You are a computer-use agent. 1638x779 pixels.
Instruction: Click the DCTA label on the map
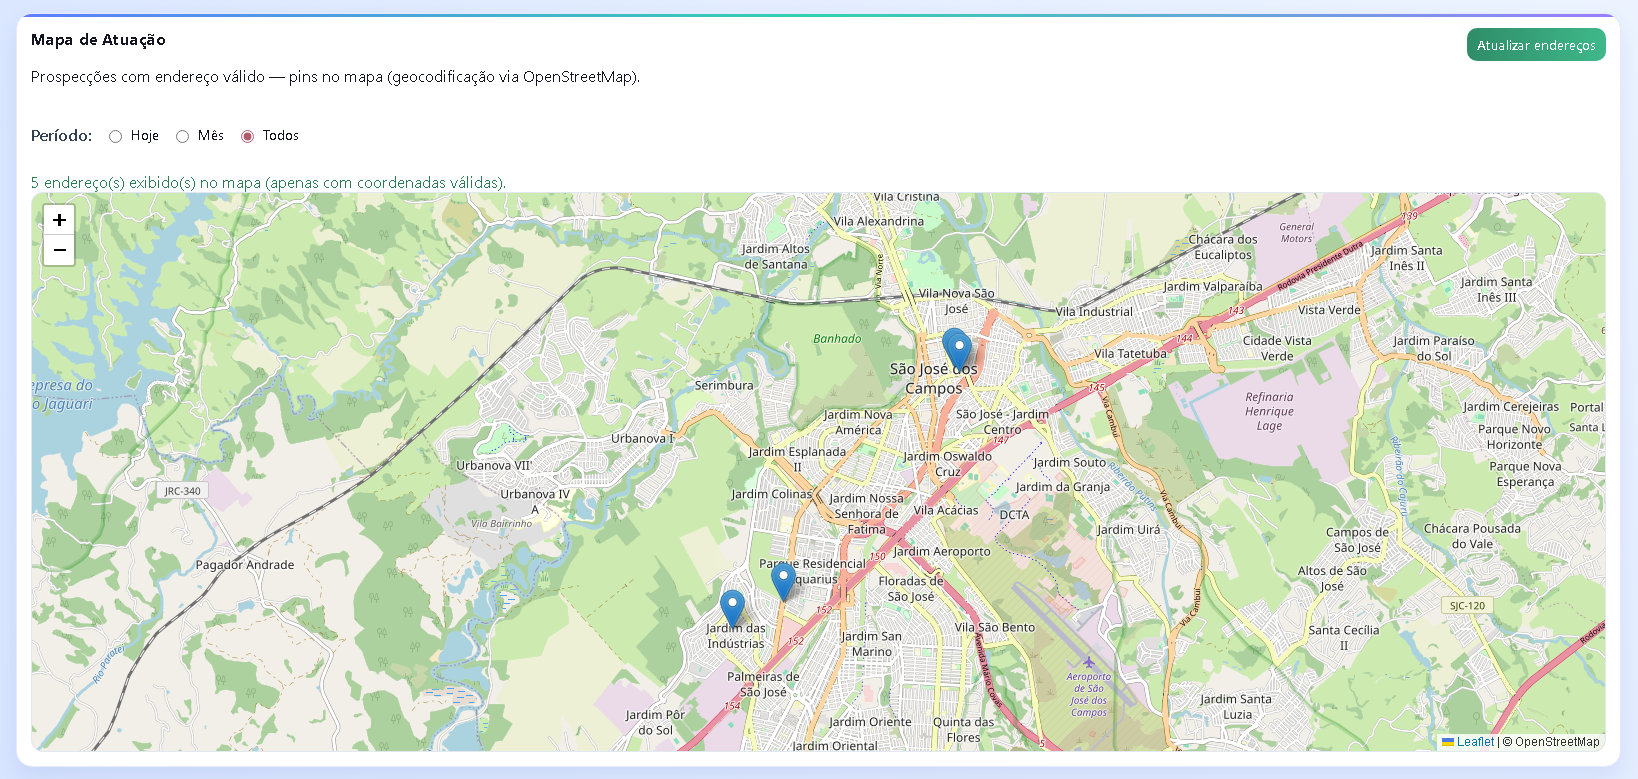point(1014,515)
